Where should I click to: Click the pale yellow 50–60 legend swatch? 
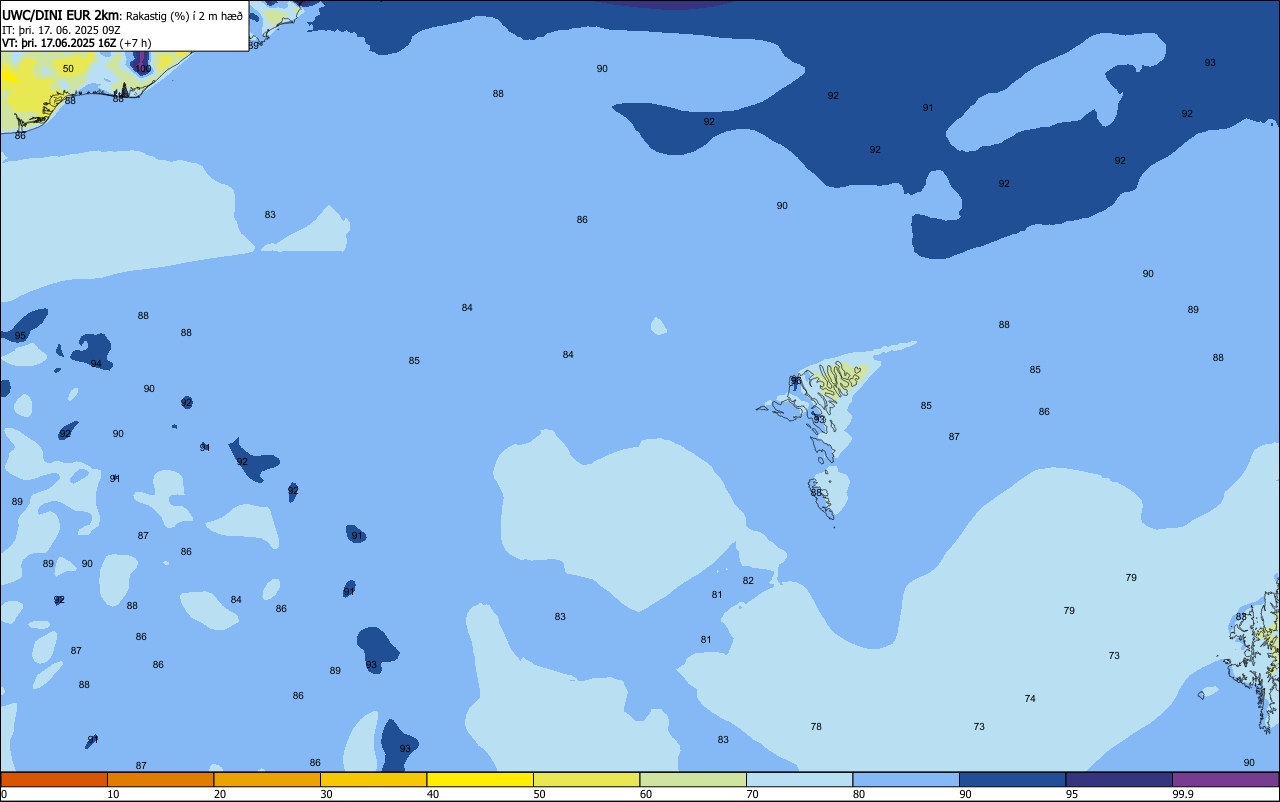click(x=586, y=779)
